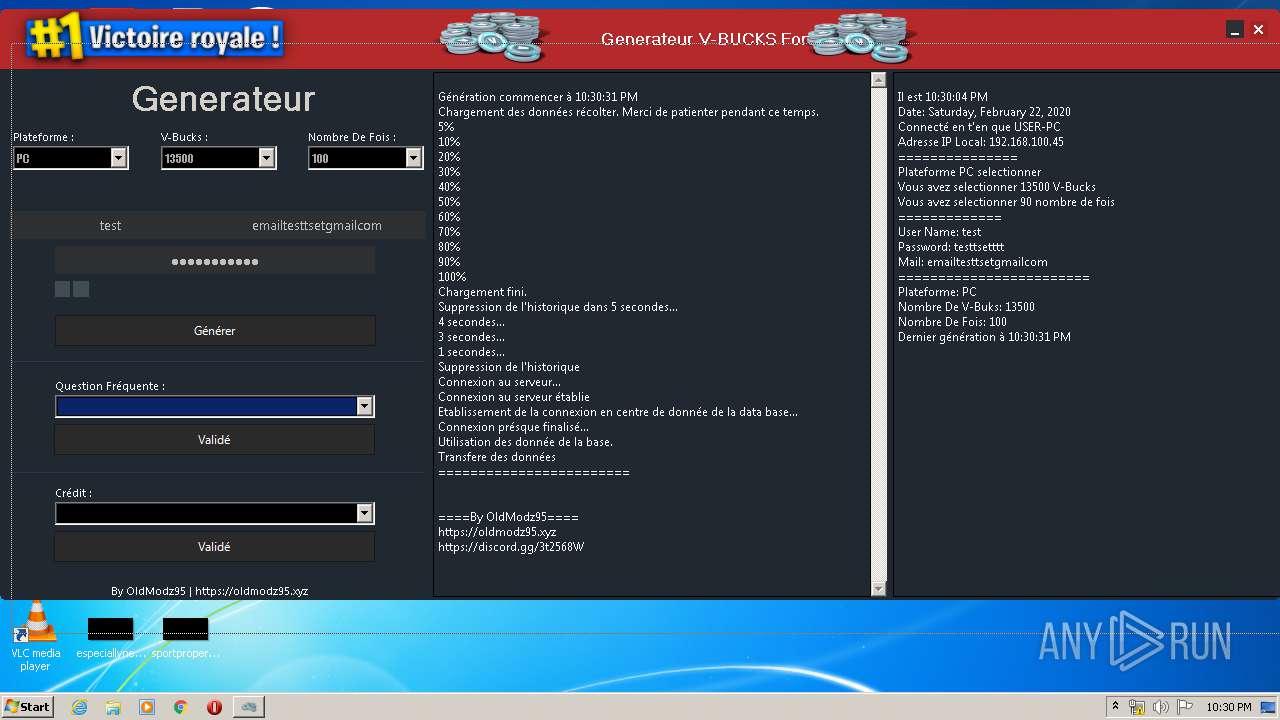Image resolution: width=1280 pixels, height=720 pixels.
Task: Click the log scrollbar up arrow
Action: [879, 80]
